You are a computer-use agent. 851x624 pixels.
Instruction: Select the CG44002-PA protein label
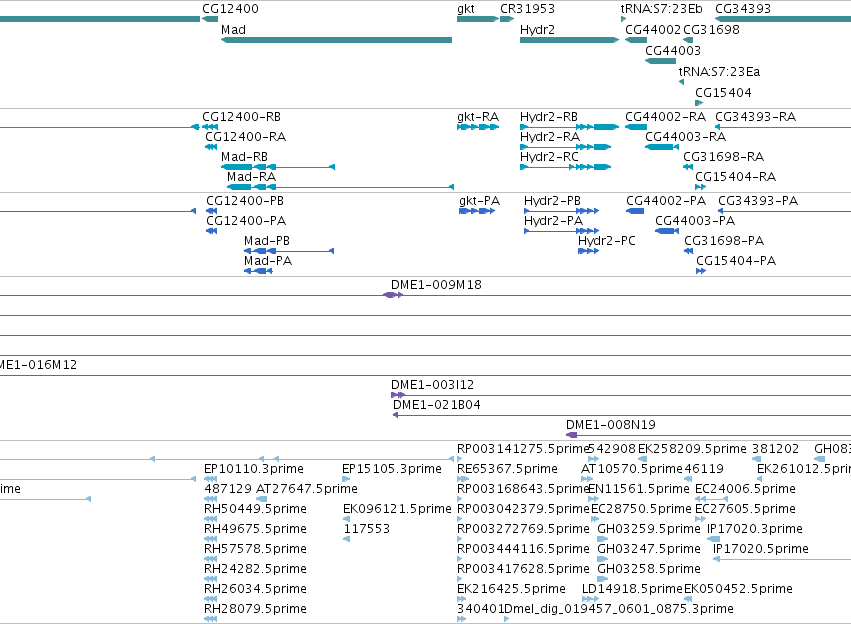(666, 201)
